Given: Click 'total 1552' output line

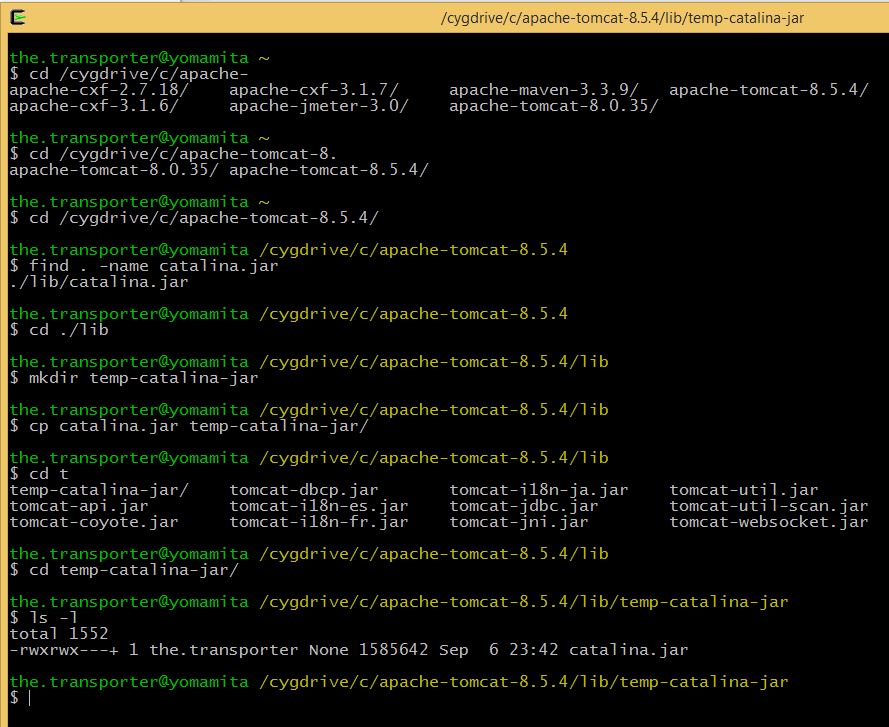Looking at the screenshot, I should (58, 634).
